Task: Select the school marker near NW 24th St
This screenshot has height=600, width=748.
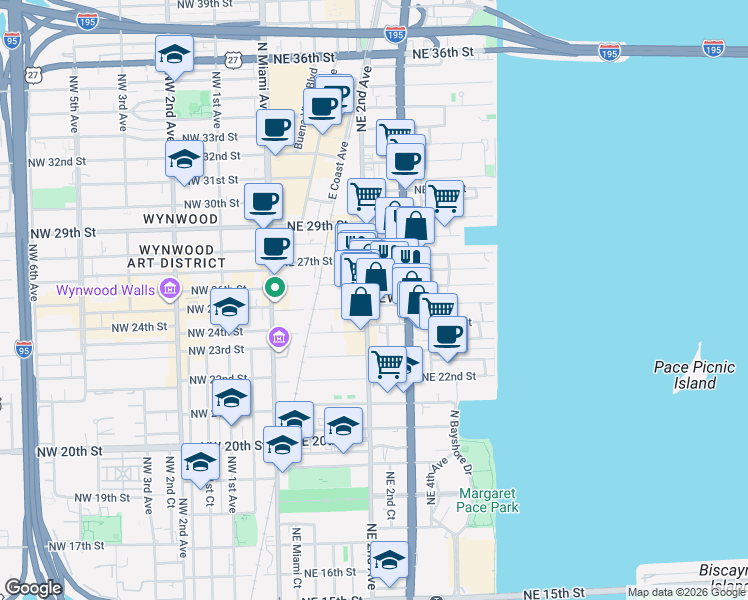Action: pyautogui.click(x=229, y=310)
